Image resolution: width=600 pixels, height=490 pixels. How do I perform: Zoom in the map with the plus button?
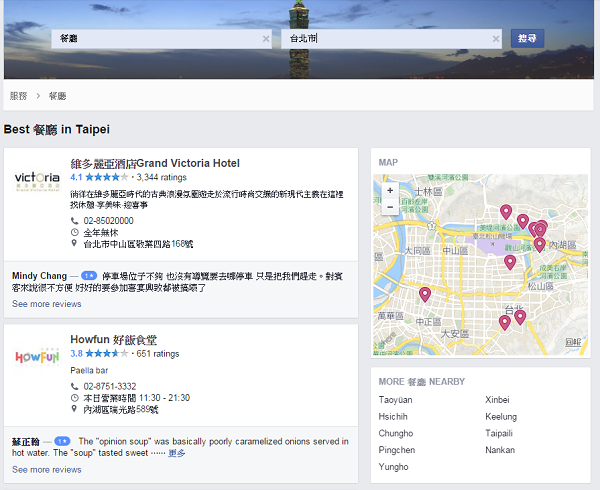coord(390,190)
